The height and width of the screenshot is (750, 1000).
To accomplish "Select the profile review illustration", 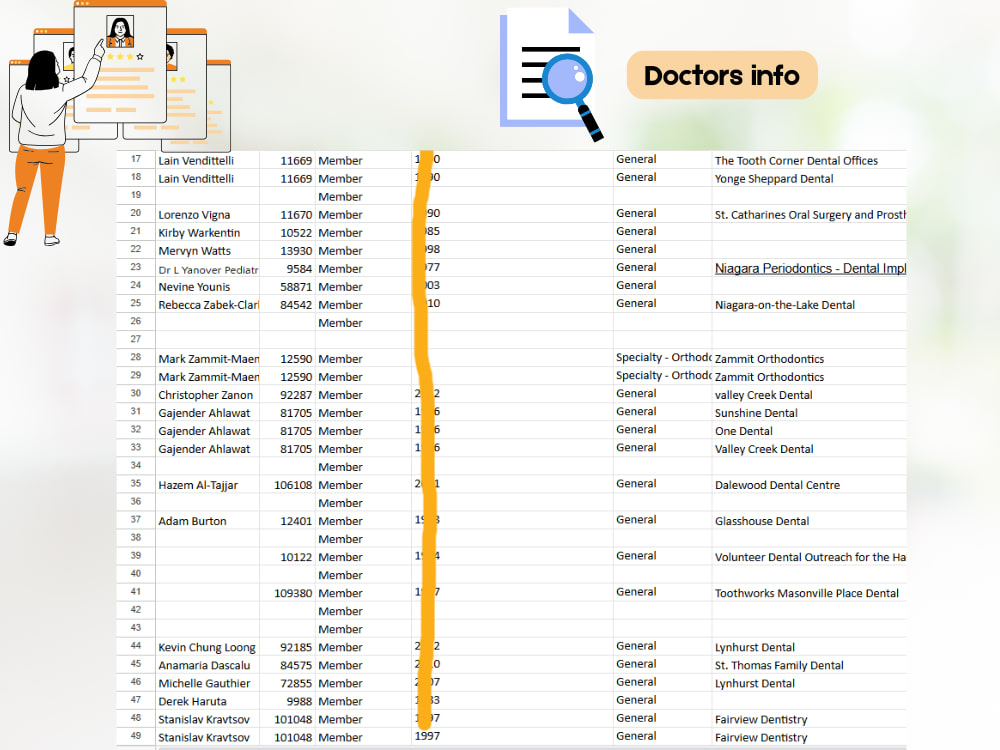I will (117, 122).
